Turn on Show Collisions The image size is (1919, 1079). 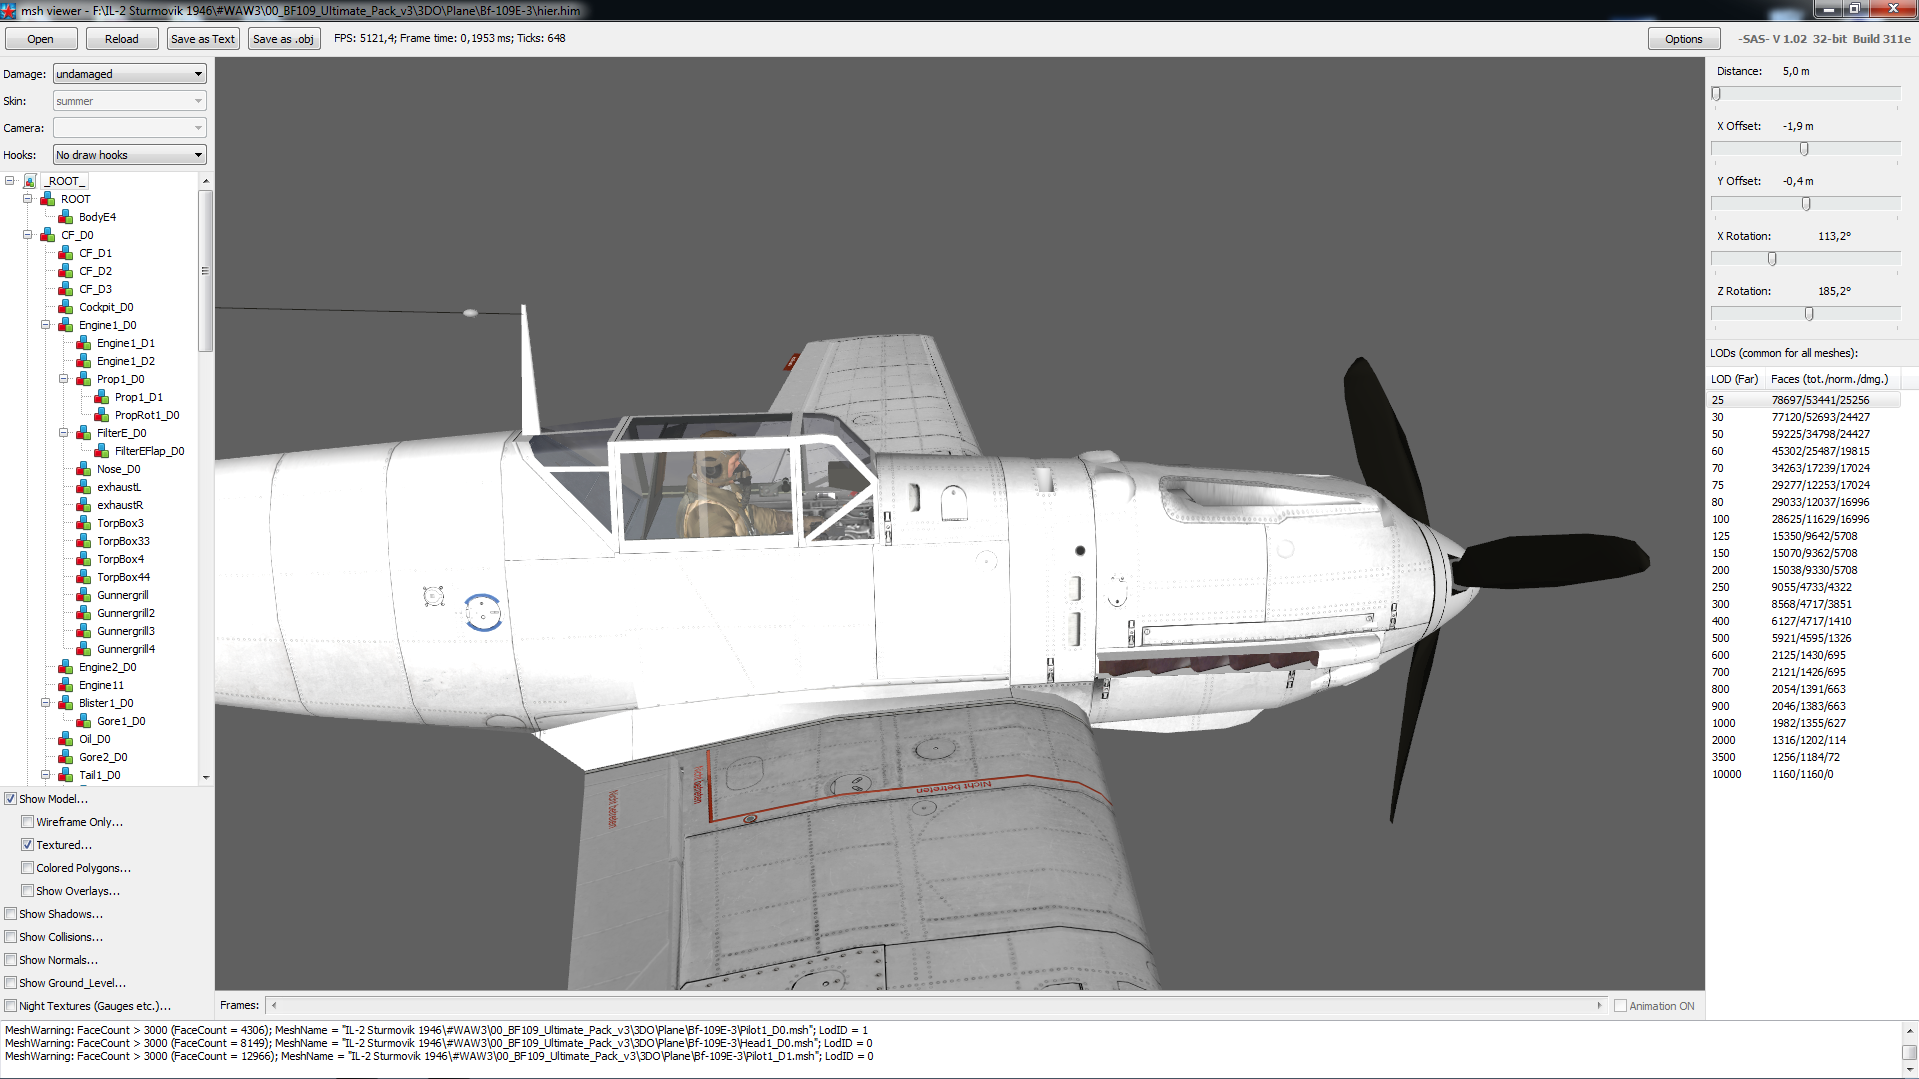(11, 937)
